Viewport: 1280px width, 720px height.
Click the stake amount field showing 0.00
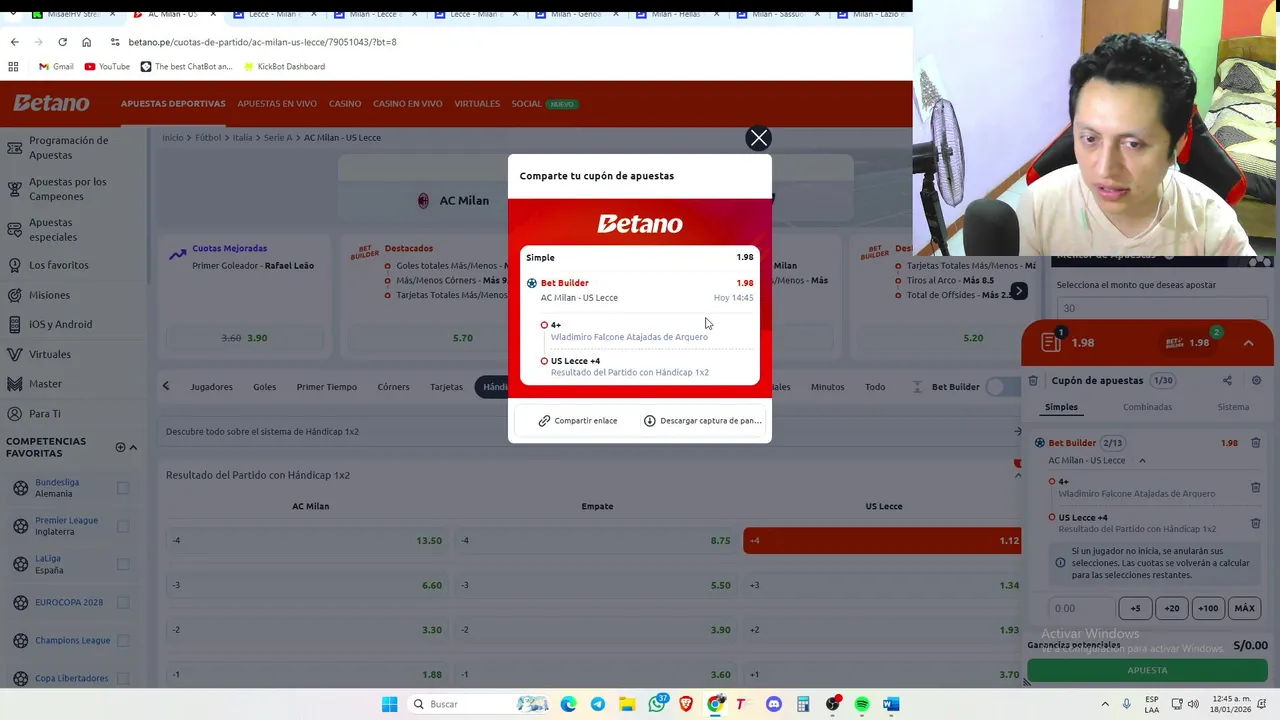[x=1081, y=608]
